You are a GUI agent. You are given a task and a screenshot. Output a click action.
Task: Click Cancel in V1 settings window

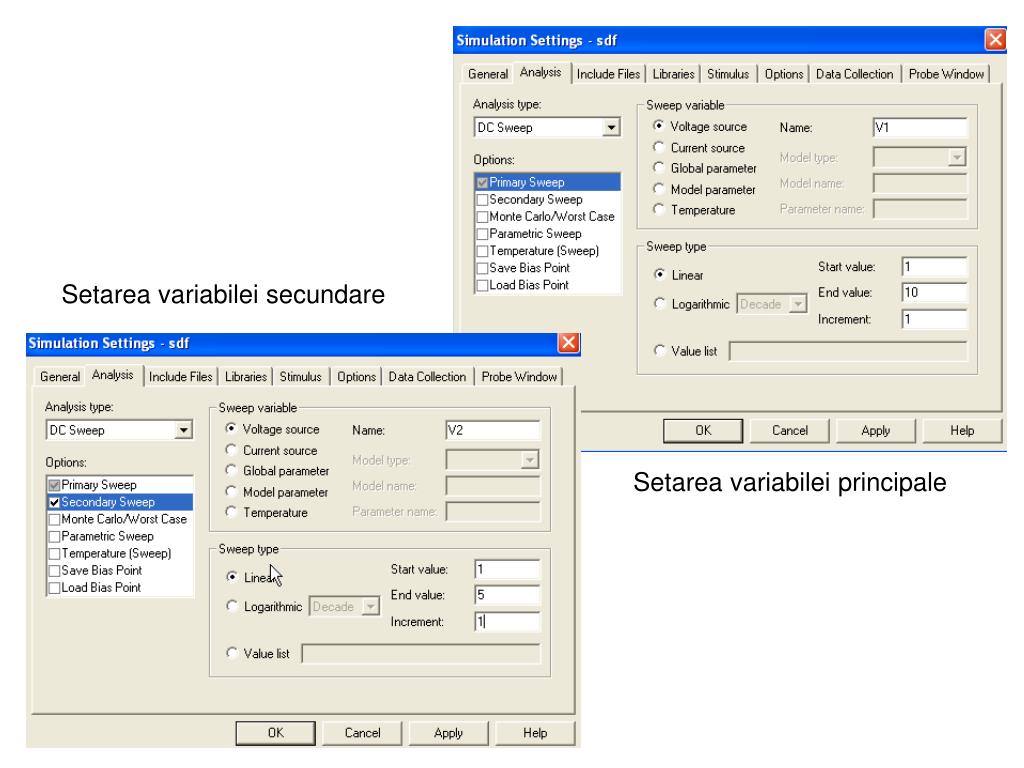tap(790, 430)
